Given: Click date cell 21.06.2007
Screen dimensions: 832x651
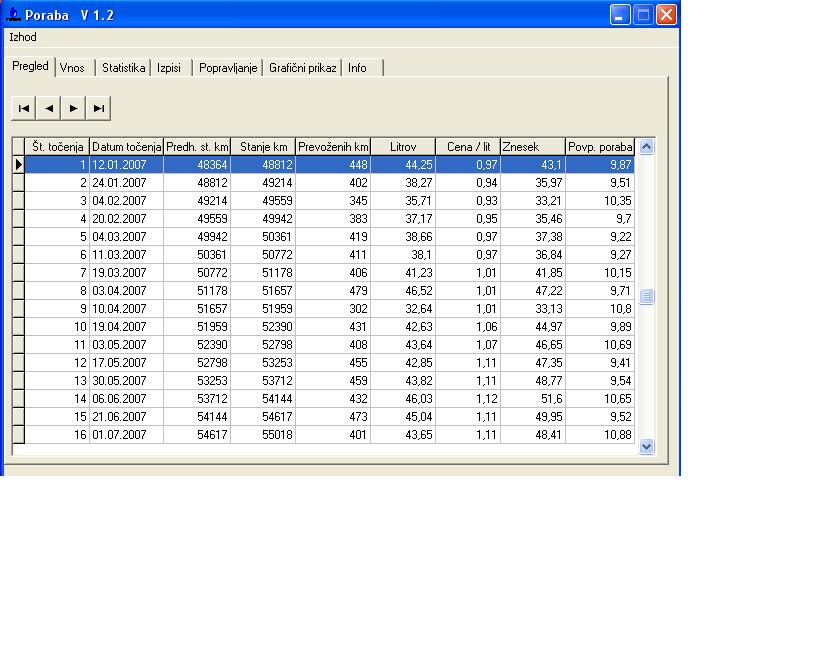Looking at the screenshot, I should pyautogui.click(x=126, y=417).
